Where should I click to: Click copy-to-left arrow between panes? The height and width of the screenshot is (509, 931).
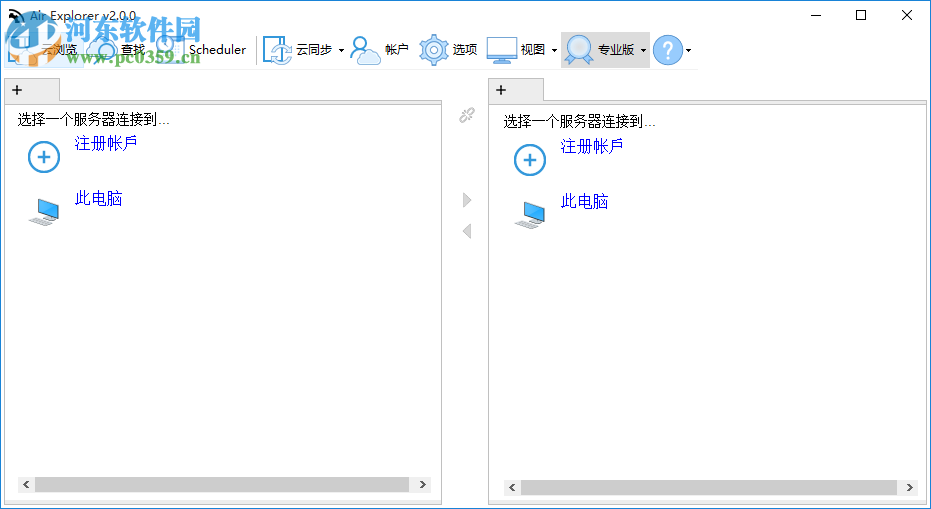467,230
